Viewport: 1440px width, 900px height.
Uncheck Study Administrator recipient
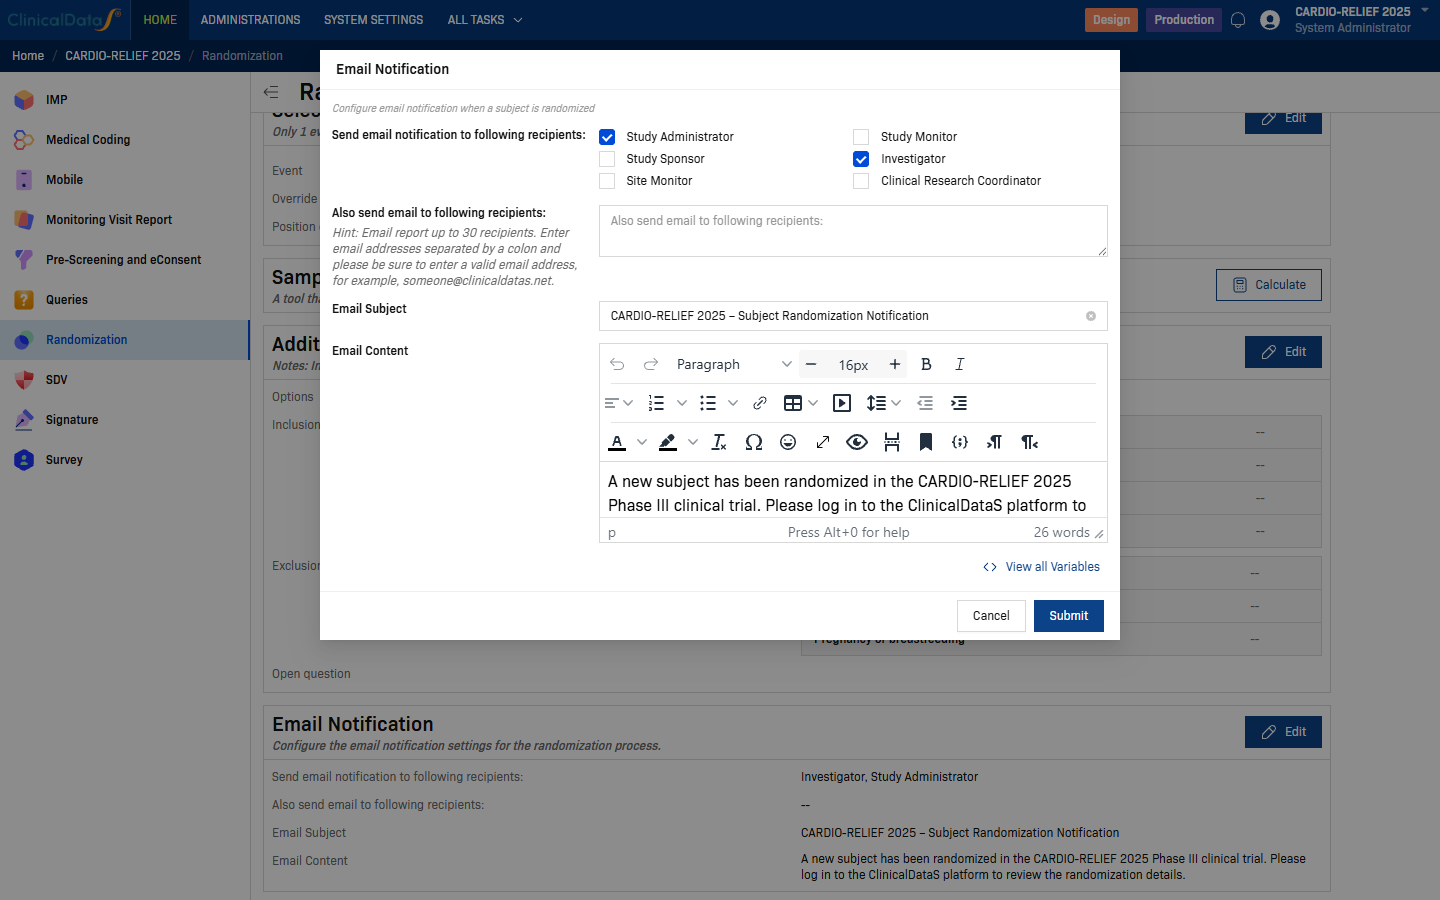click(607, 137)
